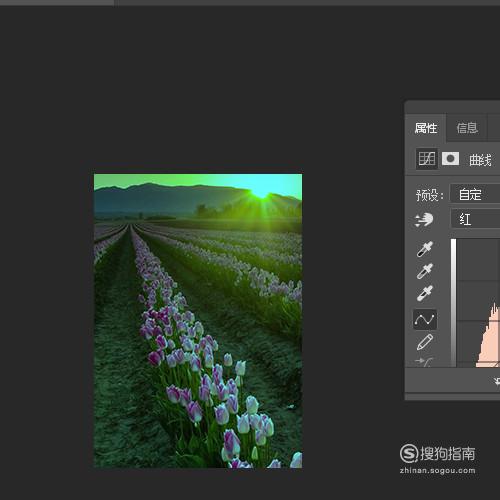Select the gray point eyedropper
Viewport: 500px width, 500px height.
coord(425,271)
